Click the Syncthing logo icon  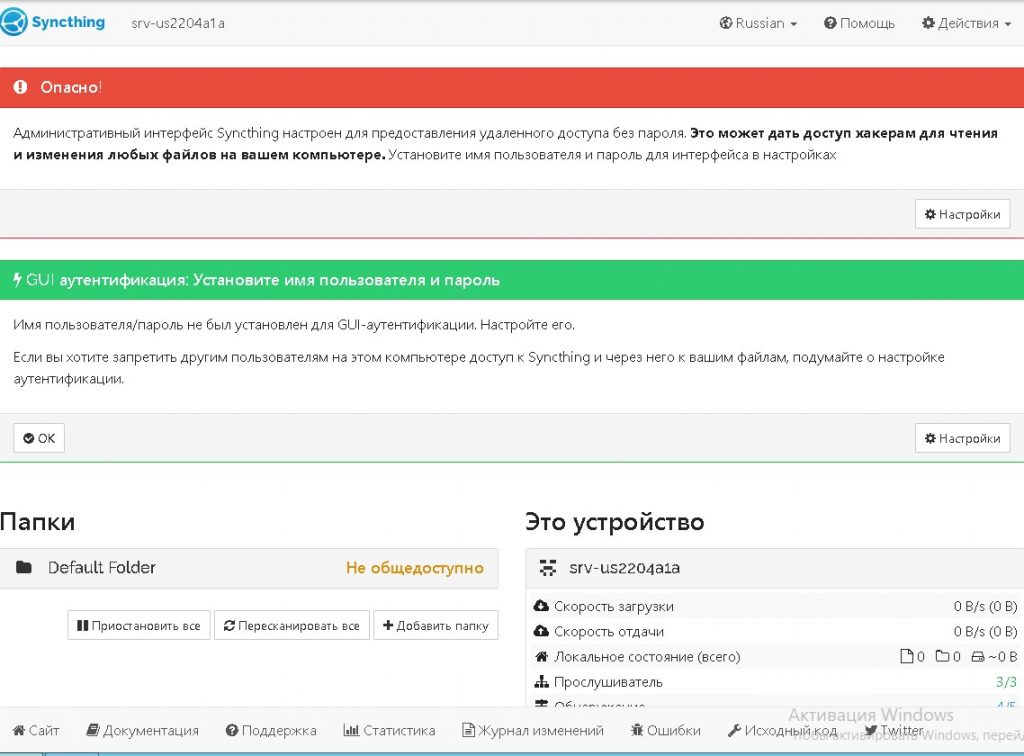(x=14, y=22)
